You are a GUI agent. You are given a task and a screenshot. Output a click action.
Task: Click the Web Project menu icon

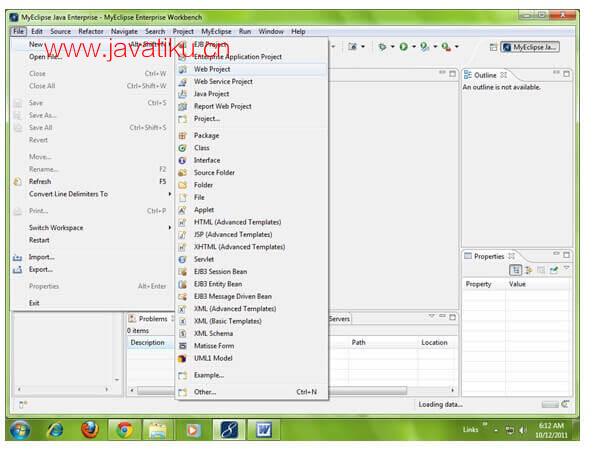[182, 70]
